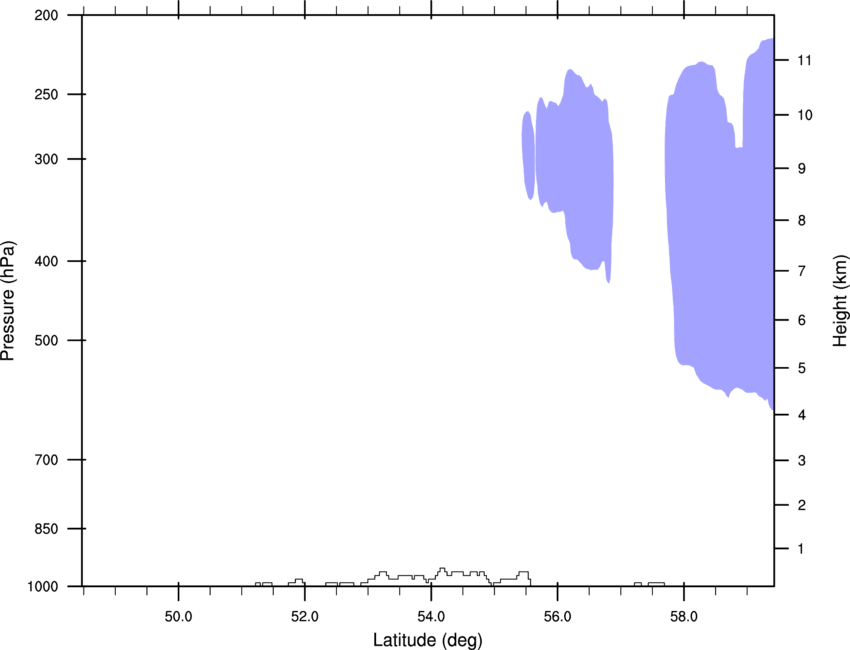Click the 11 km height label
The width and height of the screenshot is (850, 650).
(x=804, y=60)
